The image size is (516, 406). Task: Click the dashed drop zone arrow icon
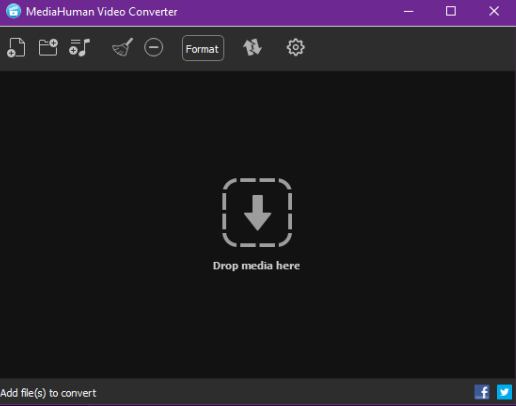(x=257, y=213)
